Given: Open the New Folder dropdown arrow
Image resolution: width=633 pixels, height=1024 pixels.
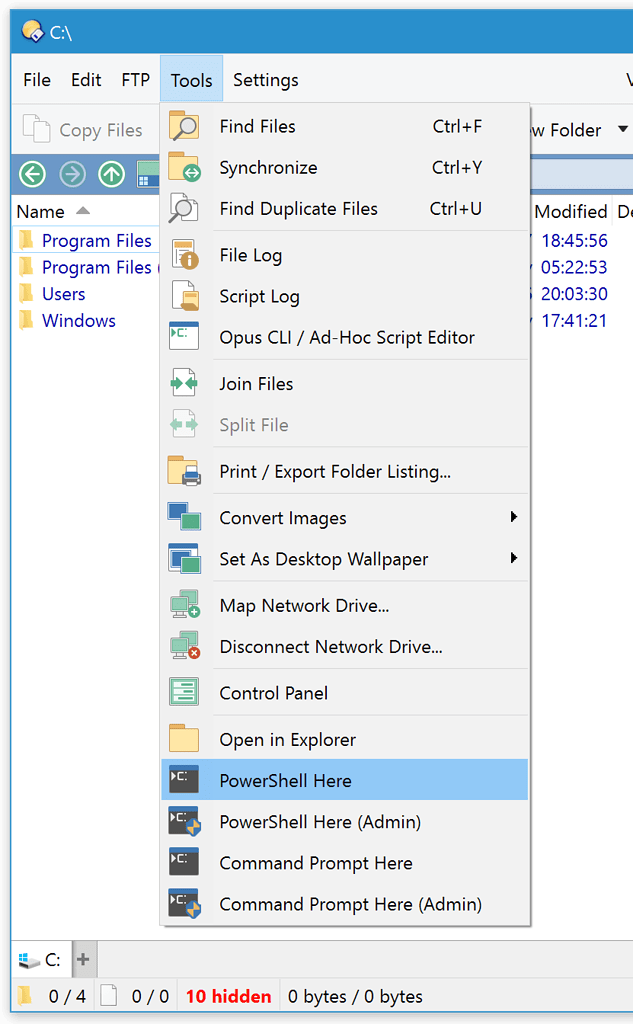Looking at the screenshot, I should (623, 130).
